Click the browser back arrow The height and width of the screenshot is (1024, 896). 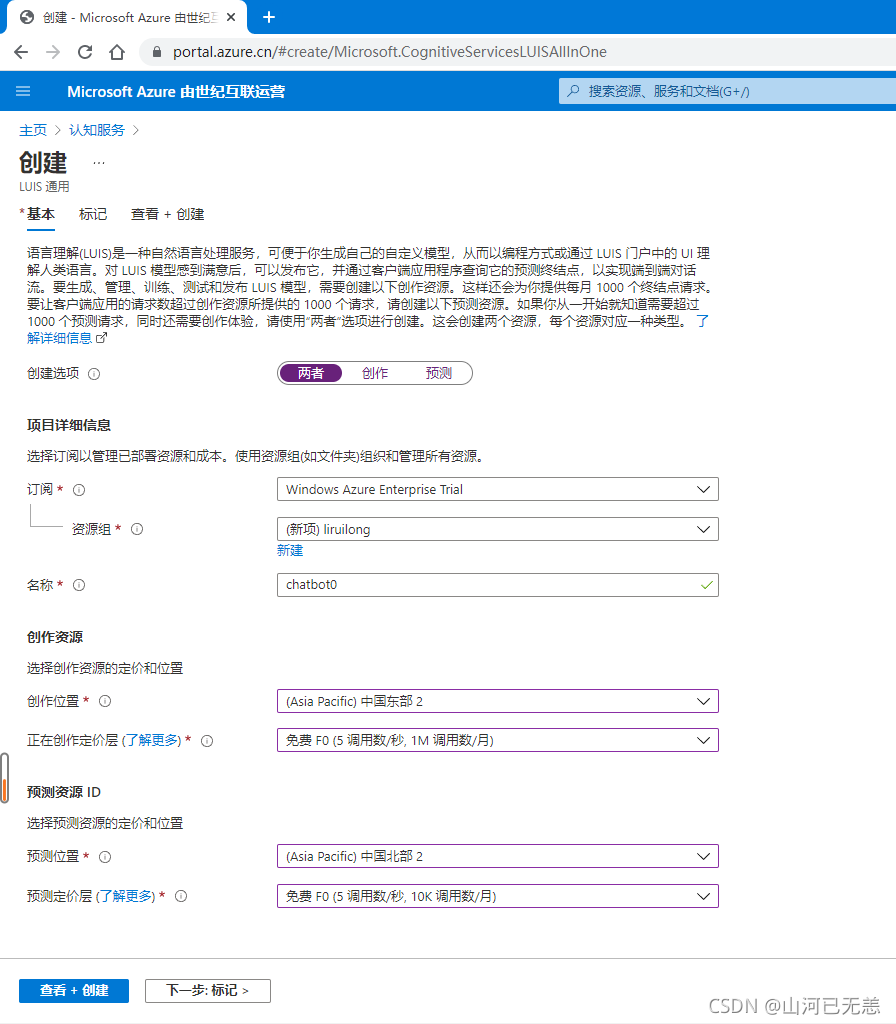pyautogui.click(x=21, y=52)
